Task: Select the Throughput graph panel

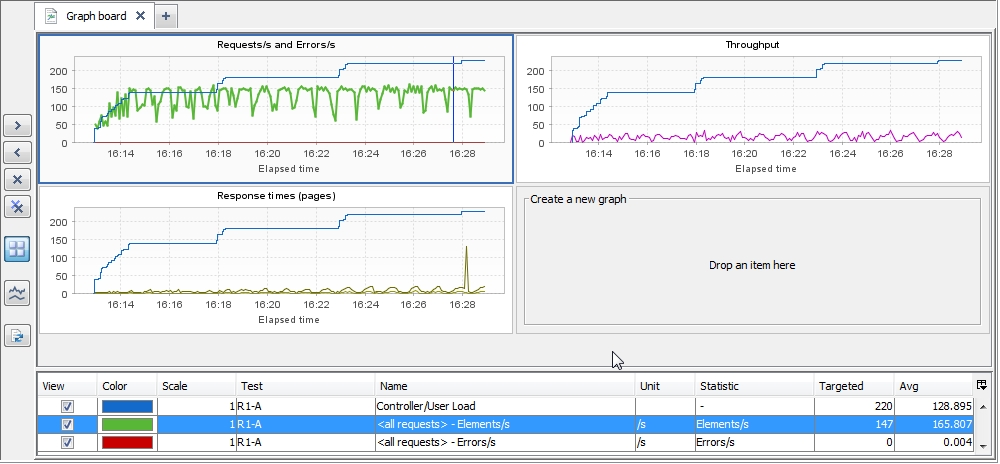Action: click(x=752, y=108)
